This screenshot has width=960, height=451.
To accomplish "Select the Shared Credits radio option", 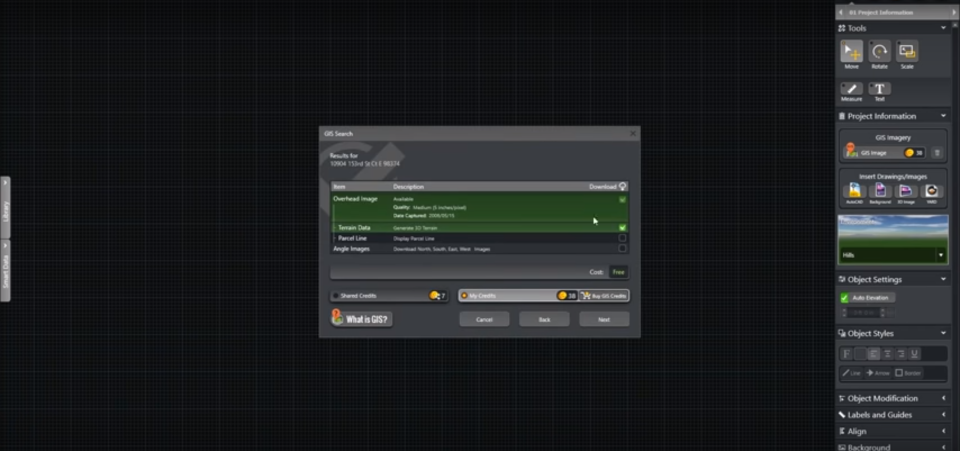I will 336,296.
